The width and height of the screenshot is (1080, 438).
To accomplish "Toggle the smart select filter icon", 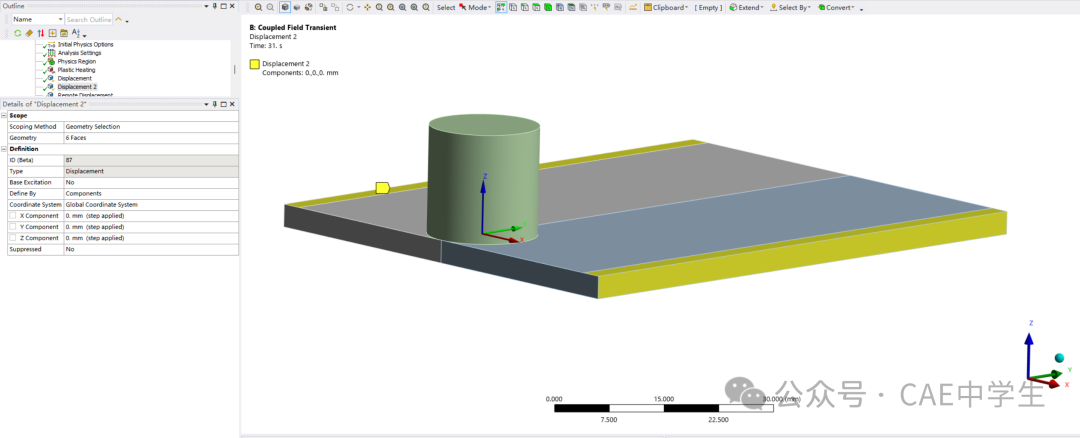I will pos(501,8).
